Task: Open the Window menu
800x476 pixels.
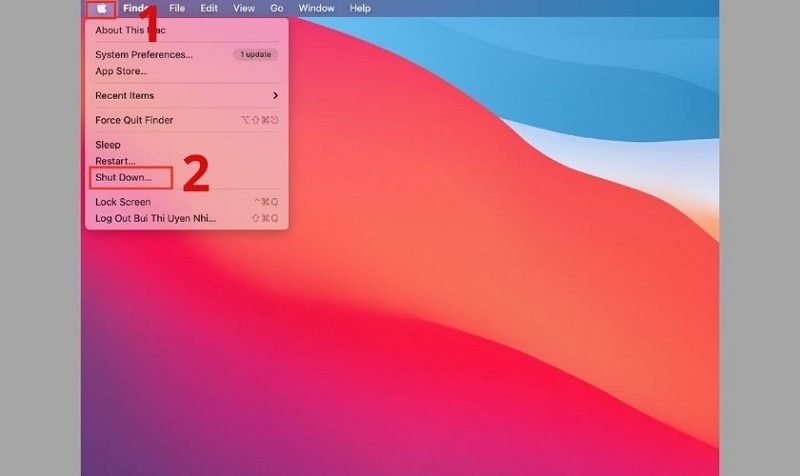Action: point(316,8)
